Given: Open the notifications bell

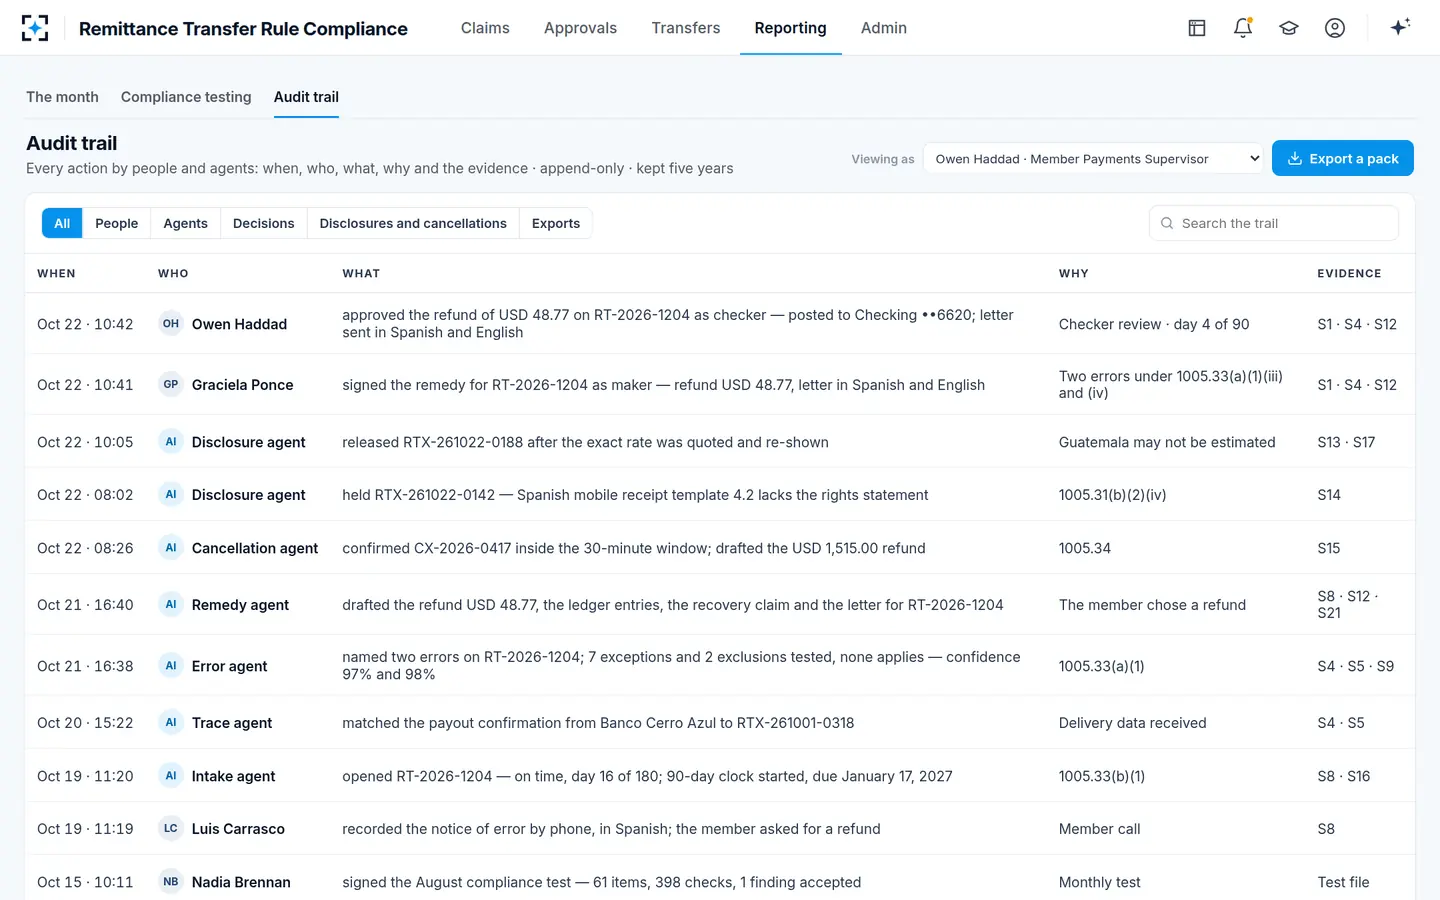Looking at the screenshot, I should pyautogui.click(x=1243, y=28).
